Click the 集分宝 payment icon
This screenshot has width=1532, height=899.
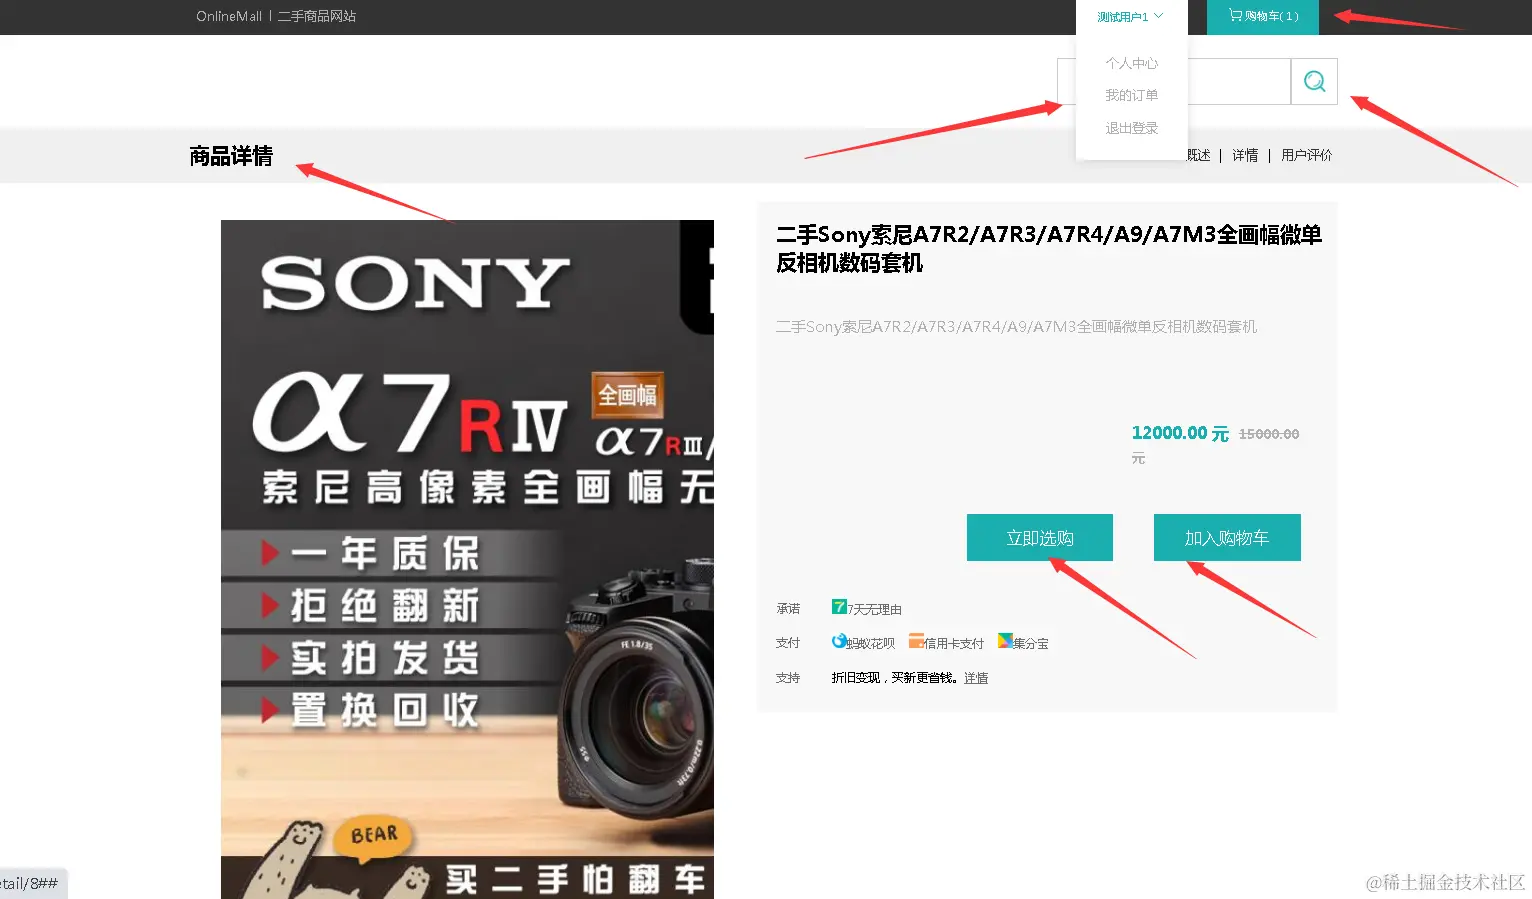[1005, 641]
